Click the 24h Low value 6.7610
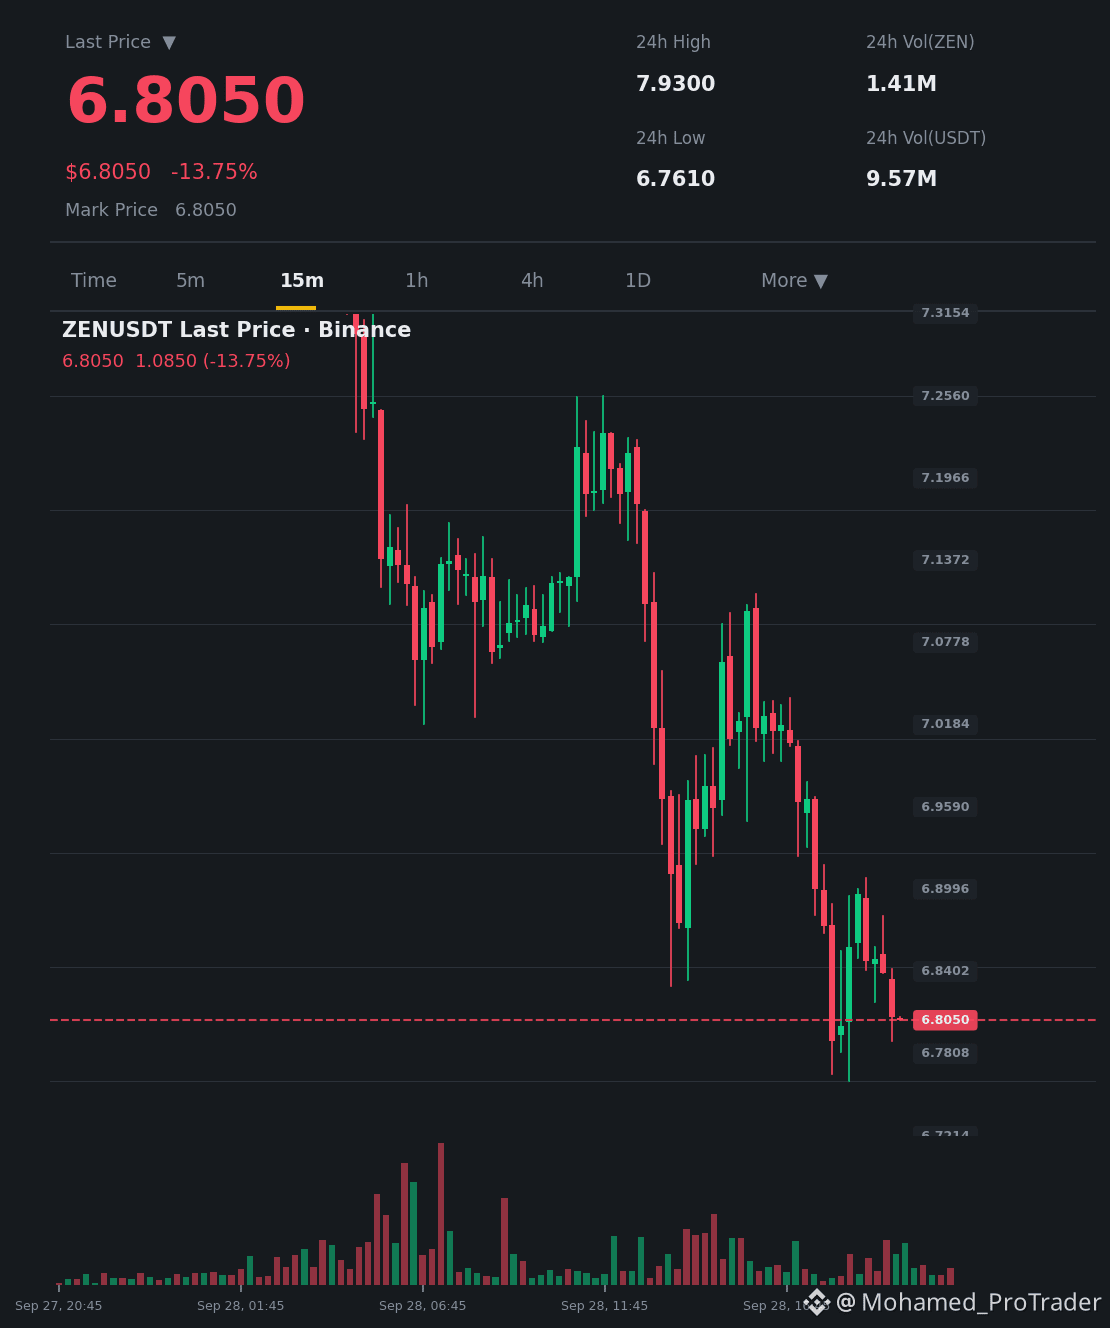 click(x=676, y=179)
